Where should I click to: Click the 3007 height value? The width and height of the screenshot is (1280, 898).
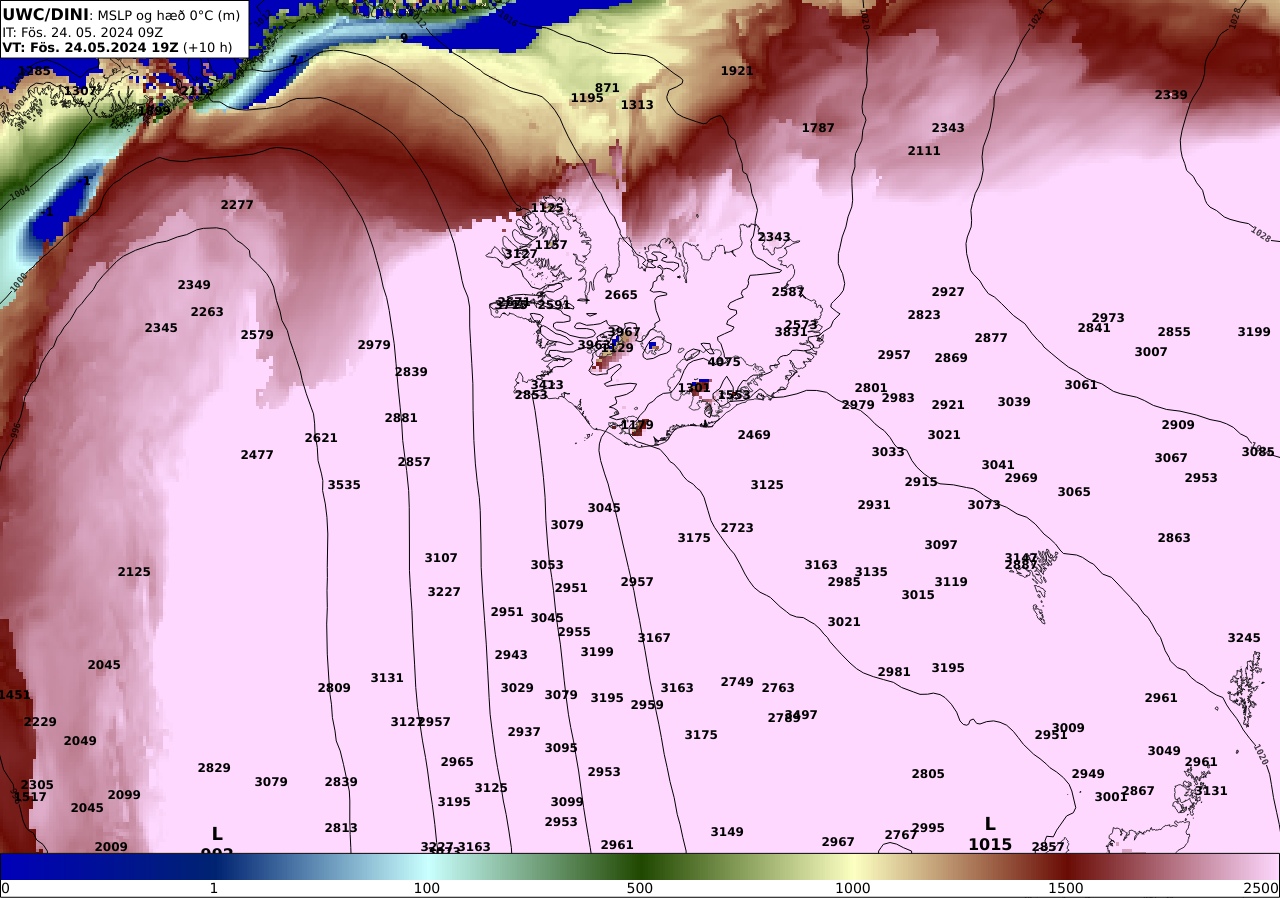pos(1151,352)
